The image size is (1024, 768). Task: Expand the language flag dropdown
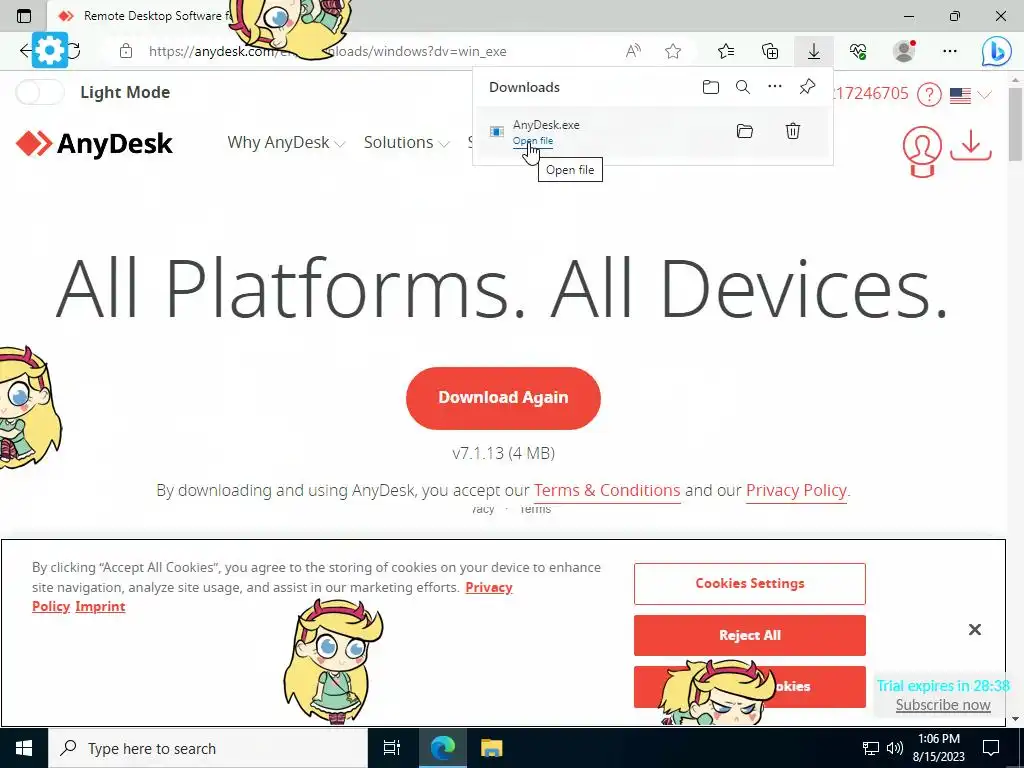pyautogui.click(x=970, y=95)
